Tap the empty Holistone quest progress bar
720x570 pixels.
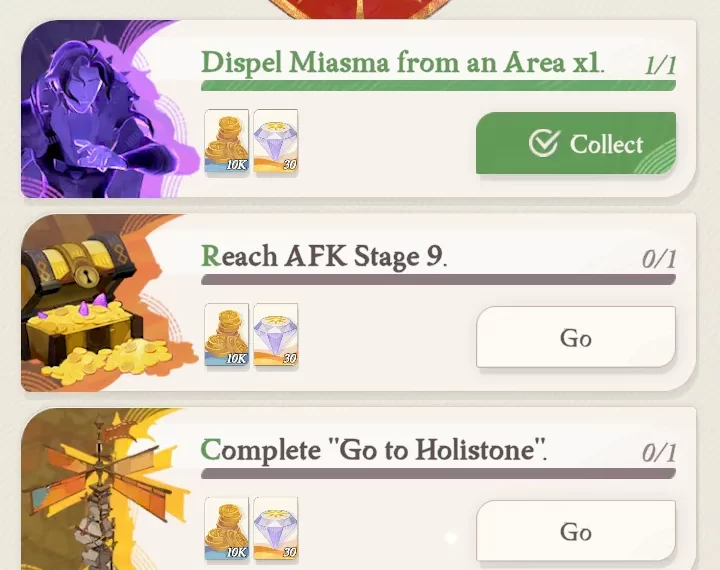click(438, 474)
